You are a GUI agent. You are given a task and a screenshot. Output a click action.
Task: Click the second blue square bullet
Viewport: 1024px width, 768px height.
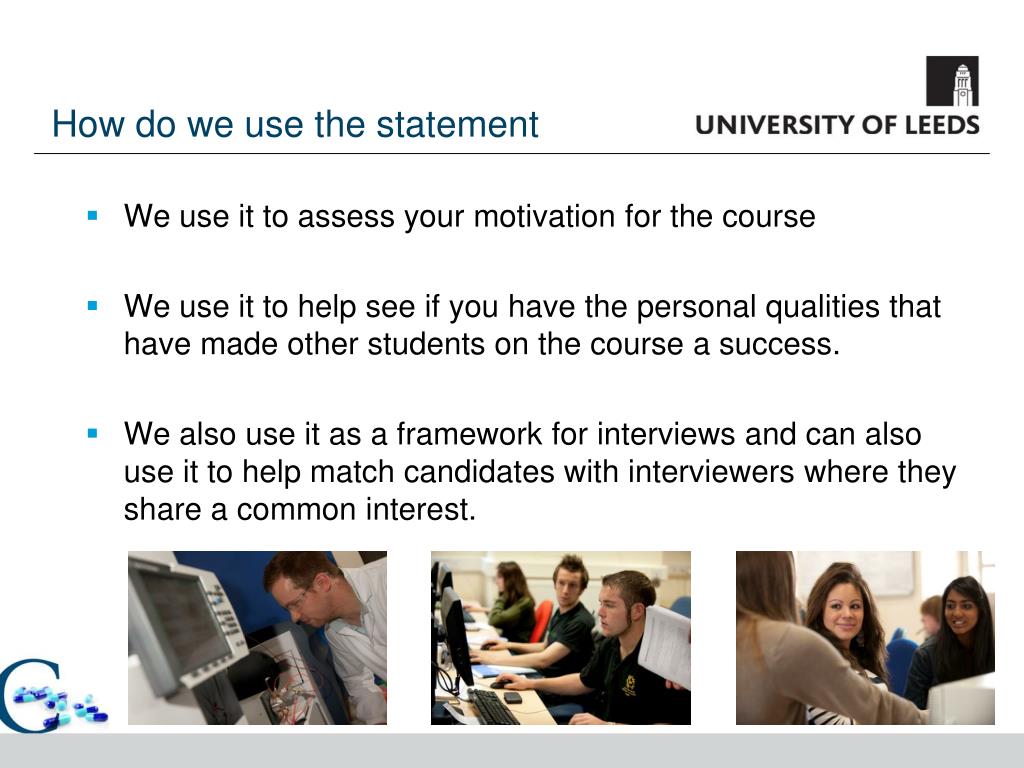pos(92,305)
